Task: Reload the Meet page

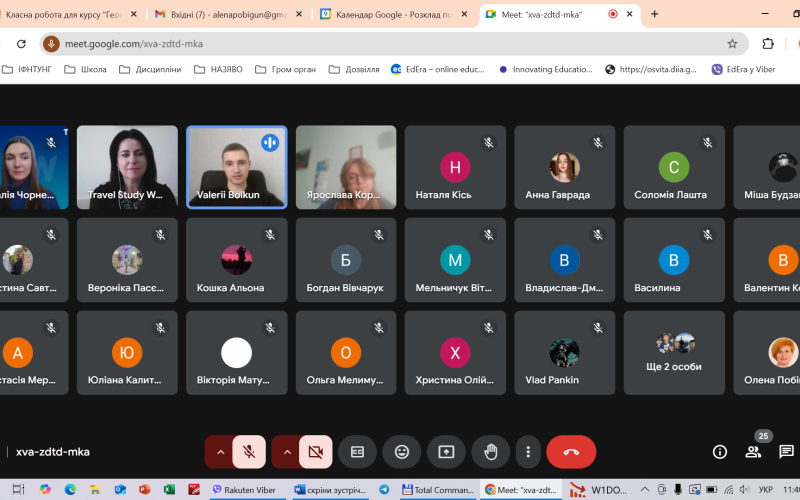Action: point(21,44)
